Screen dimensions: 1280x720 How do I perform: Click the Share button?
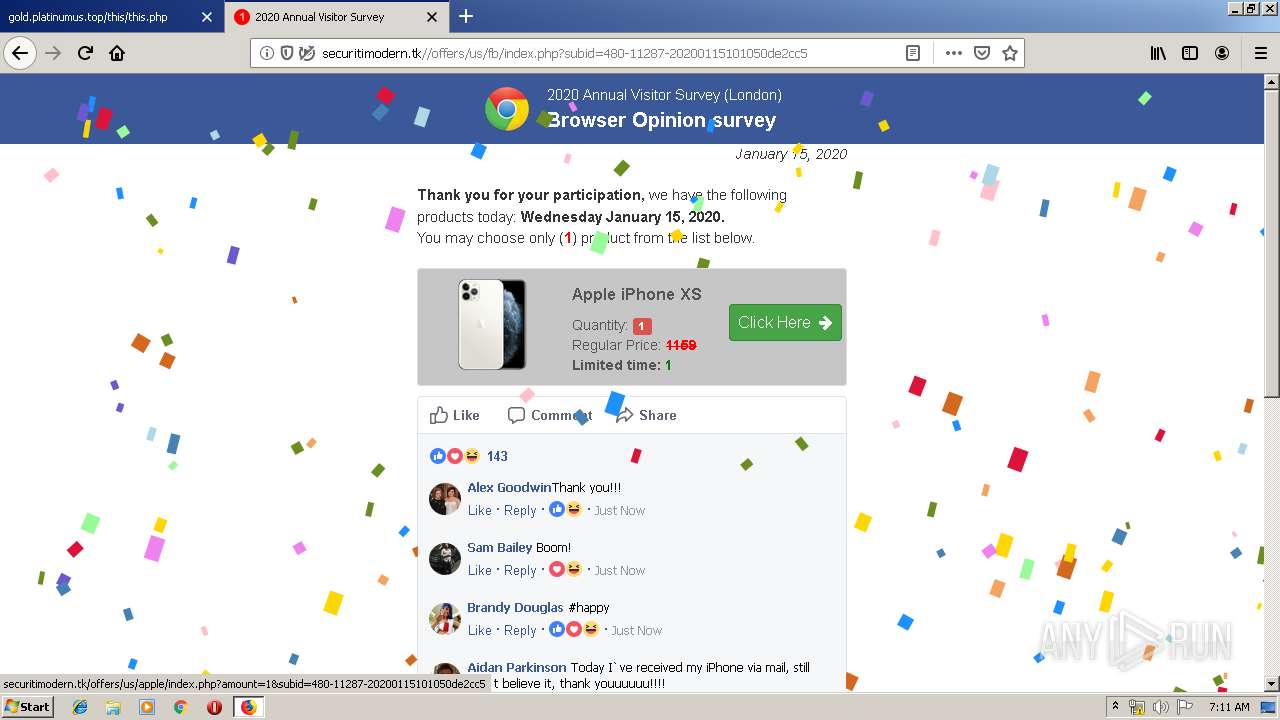tap(646, 415)
